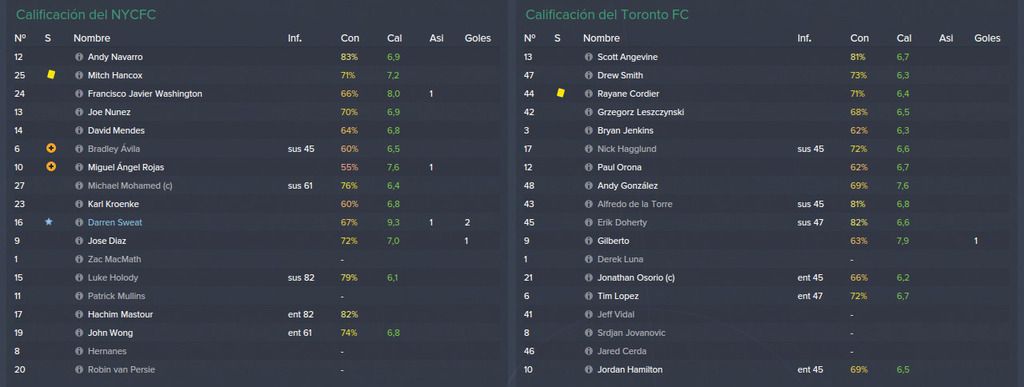
Task: Click Calificación del NYCFC panel title
Action: coord(86,14)
